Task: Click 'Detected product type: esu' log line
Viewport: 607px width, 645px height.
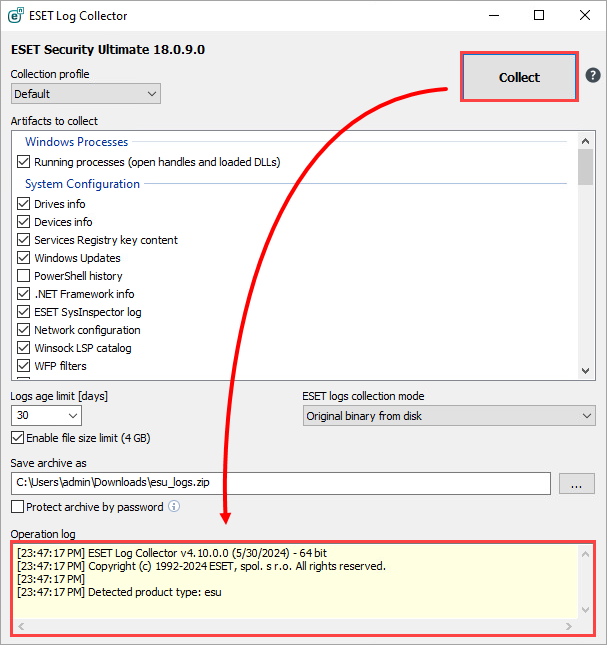Action: [x=119, y=592]
